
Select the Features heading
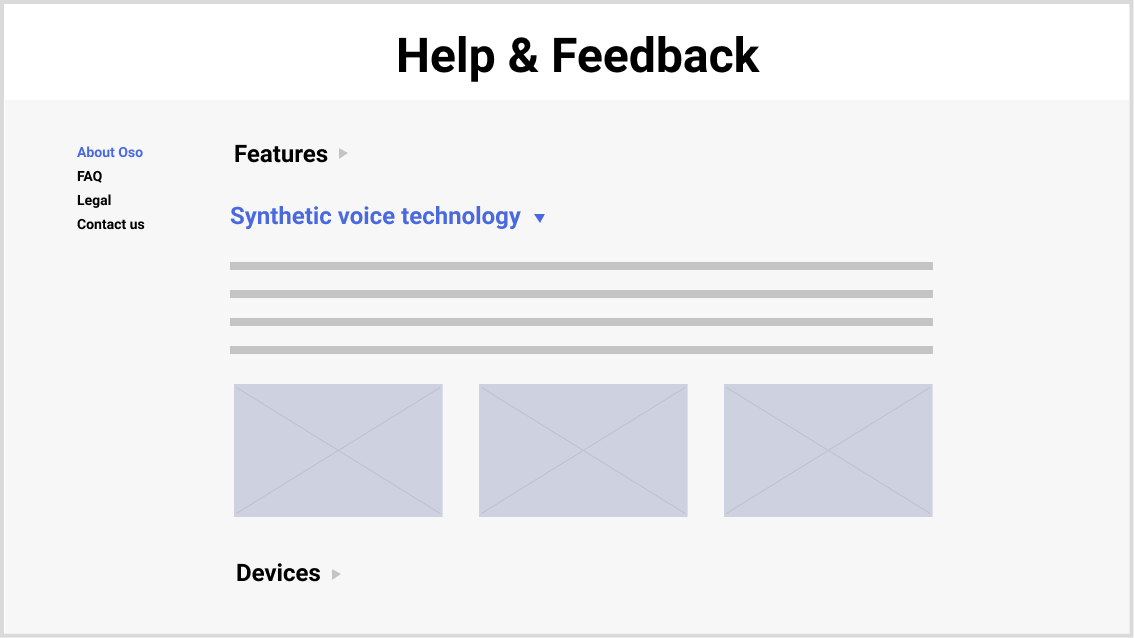(280, 154)
